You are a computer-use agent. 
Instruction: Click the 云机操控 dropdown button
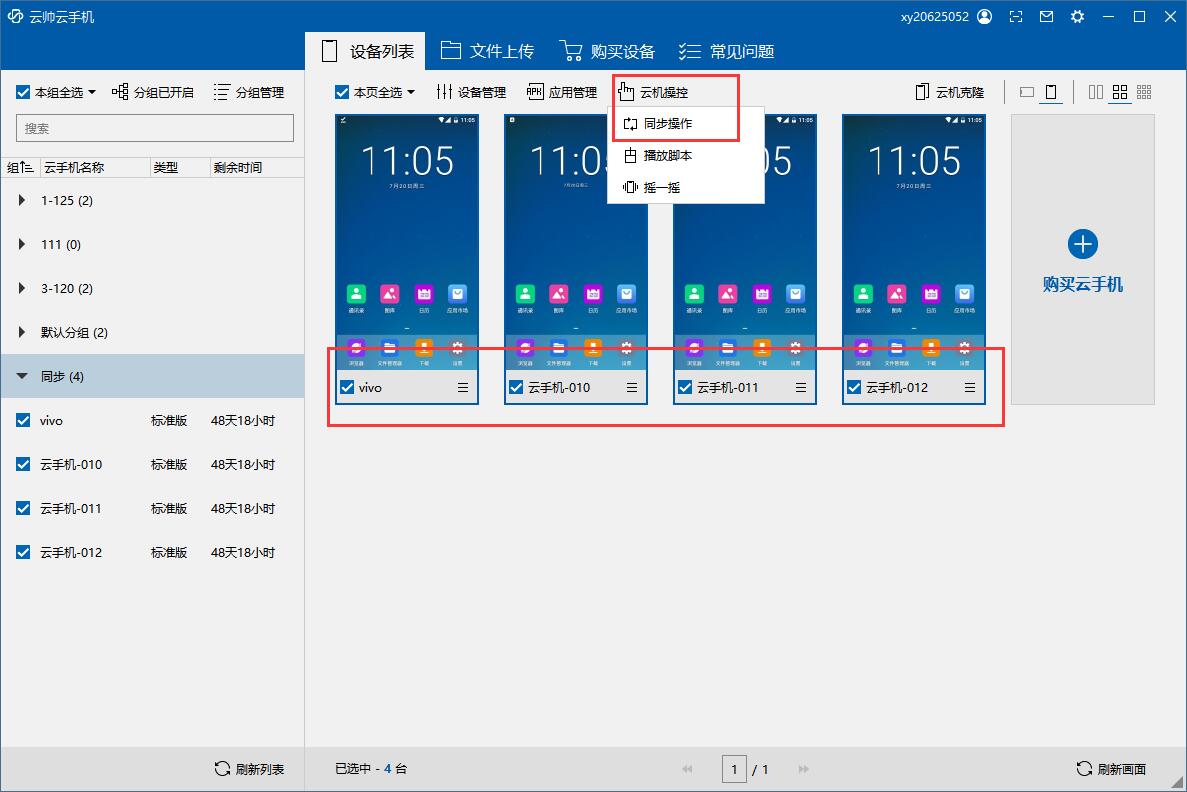653,92
